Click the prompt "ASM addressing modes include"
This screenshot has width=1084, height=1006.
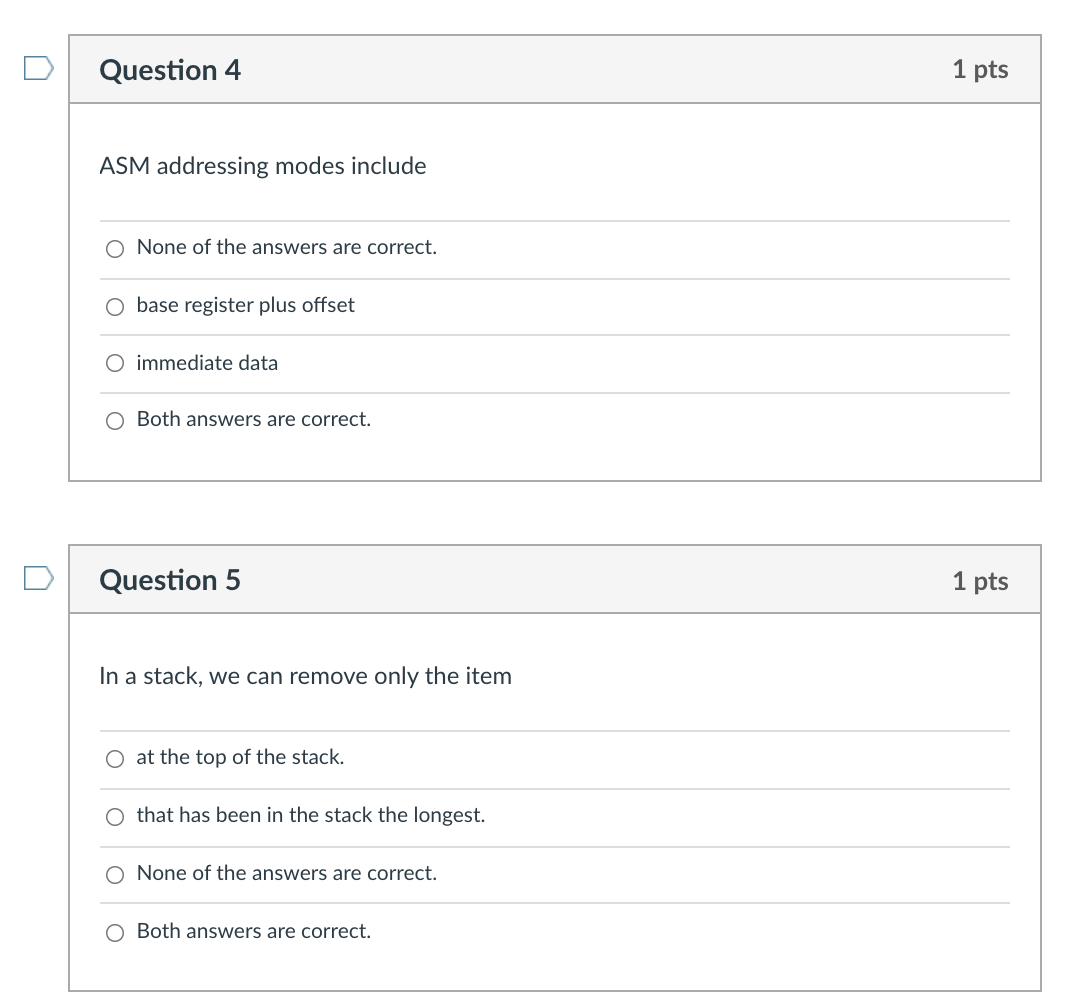click(262, 166)
